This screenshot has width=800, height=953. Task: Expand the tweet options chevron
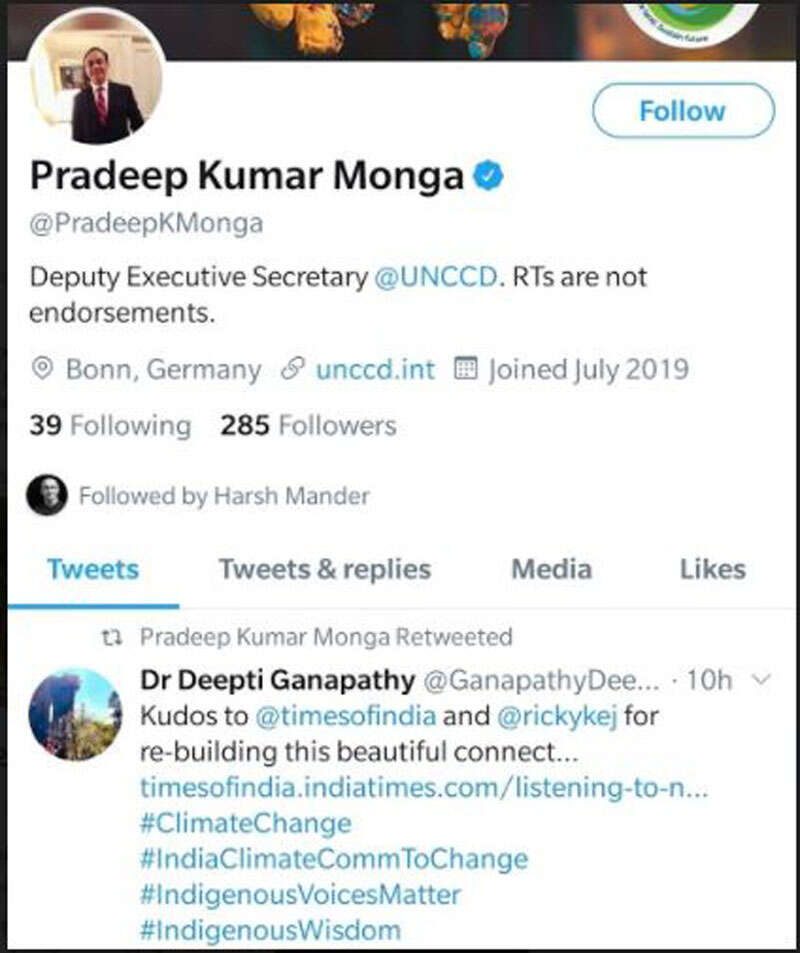pyautogui.click(x=761, y=681)
